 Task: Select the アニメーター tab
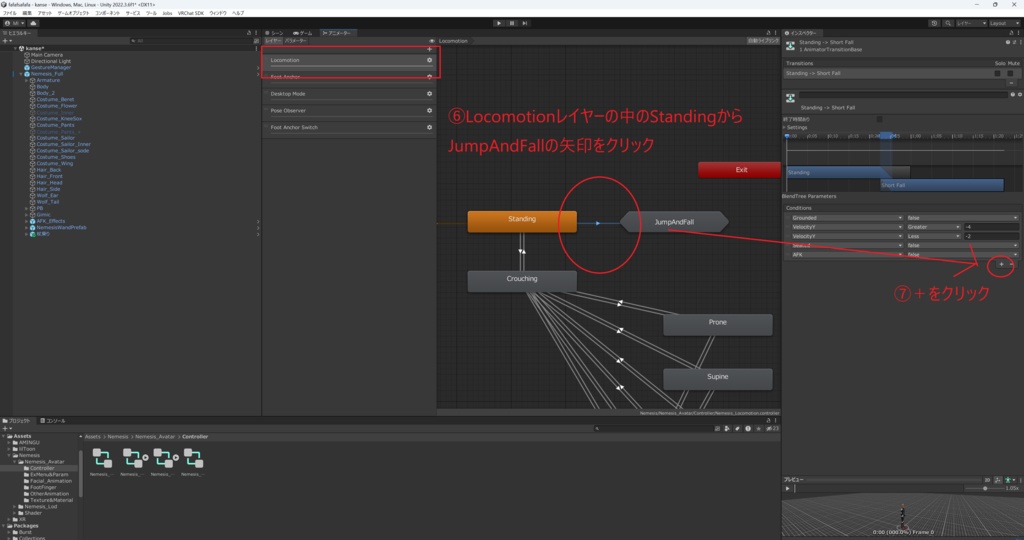(x=337, y=33)
